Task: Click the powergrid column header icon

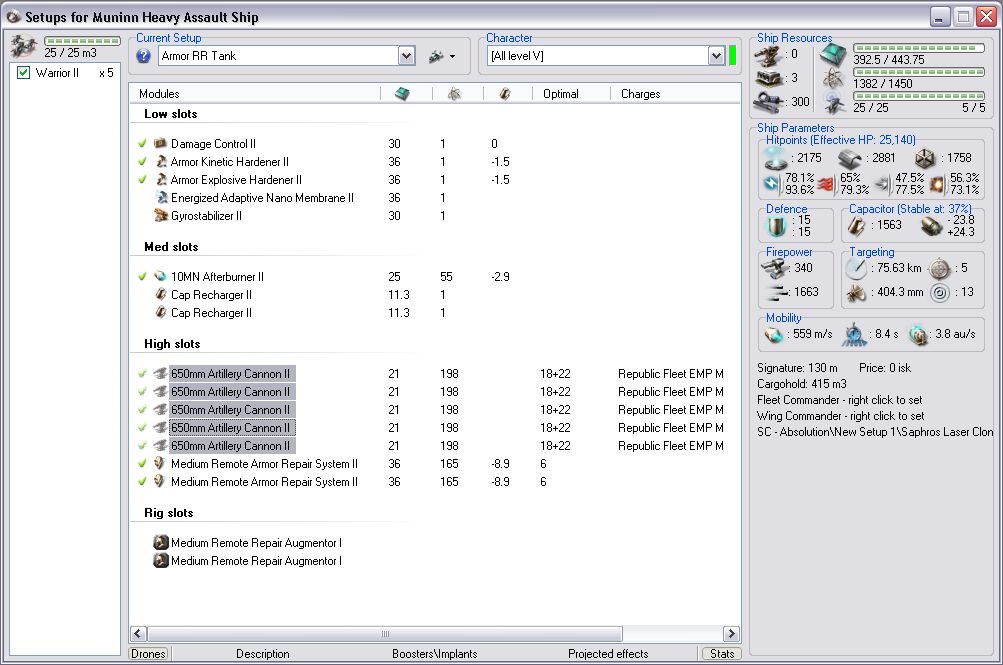Action: [454, 94]
